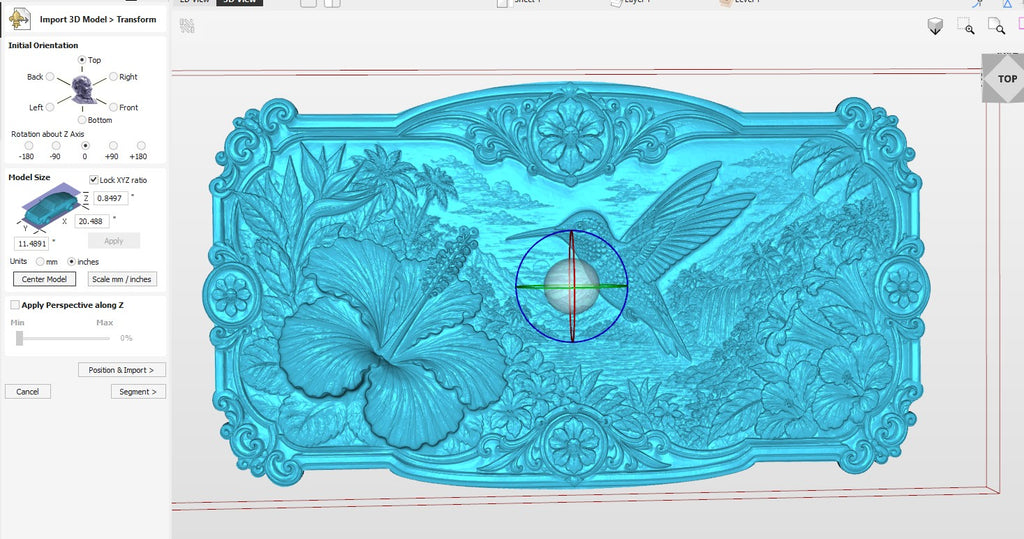
Task: Select Bottom initial orientation
Action: (x=82, y=120)
